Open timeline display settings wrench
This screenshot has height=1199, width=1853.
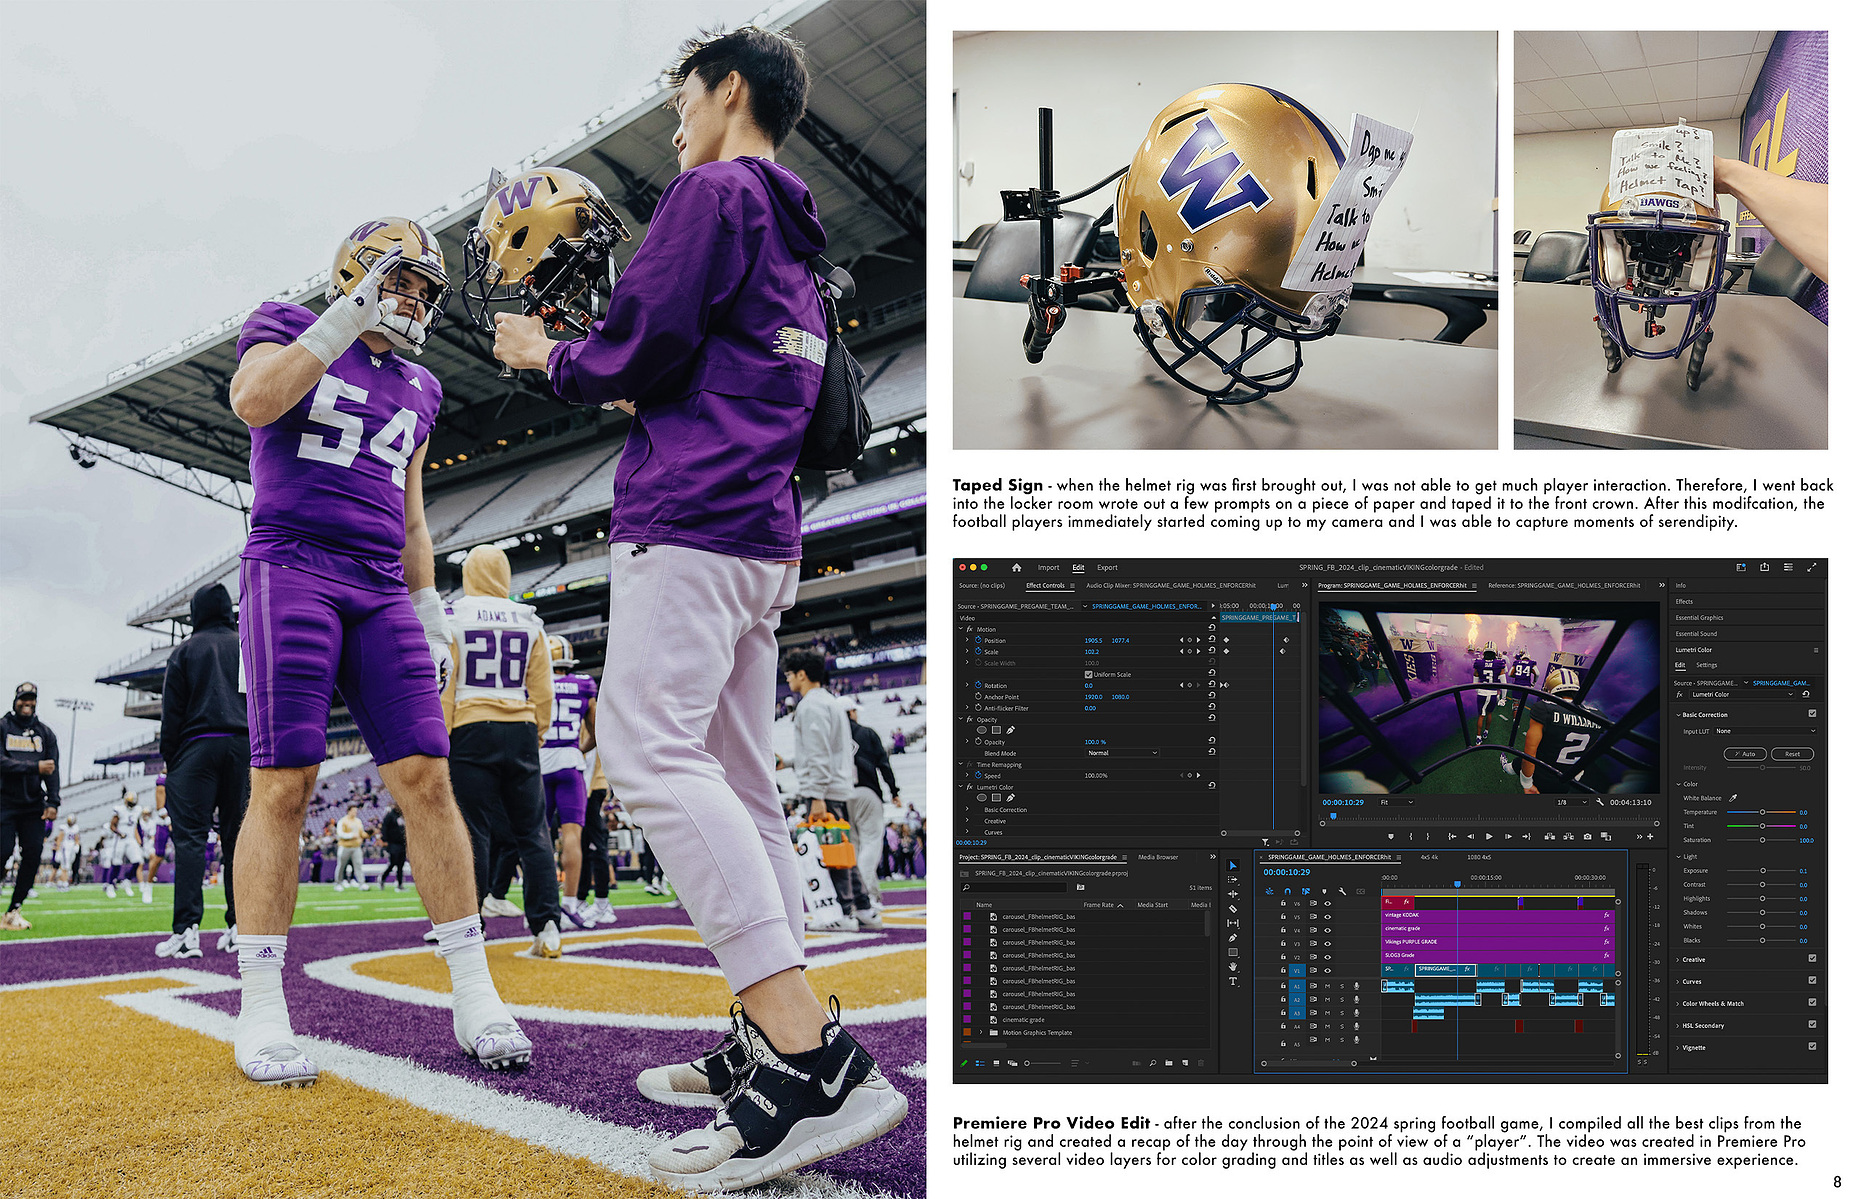tap(1341, 890)
